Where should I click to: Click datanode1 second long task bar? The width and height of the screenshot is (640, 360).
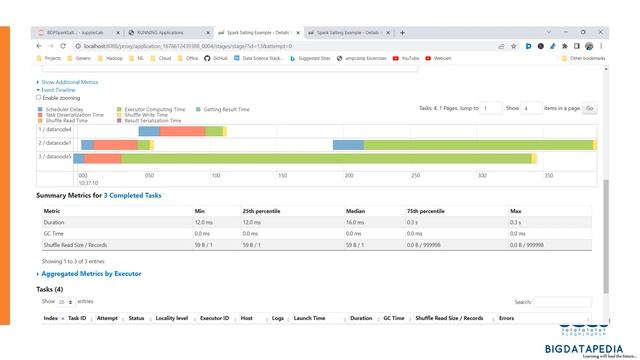[x=465, y=145]
